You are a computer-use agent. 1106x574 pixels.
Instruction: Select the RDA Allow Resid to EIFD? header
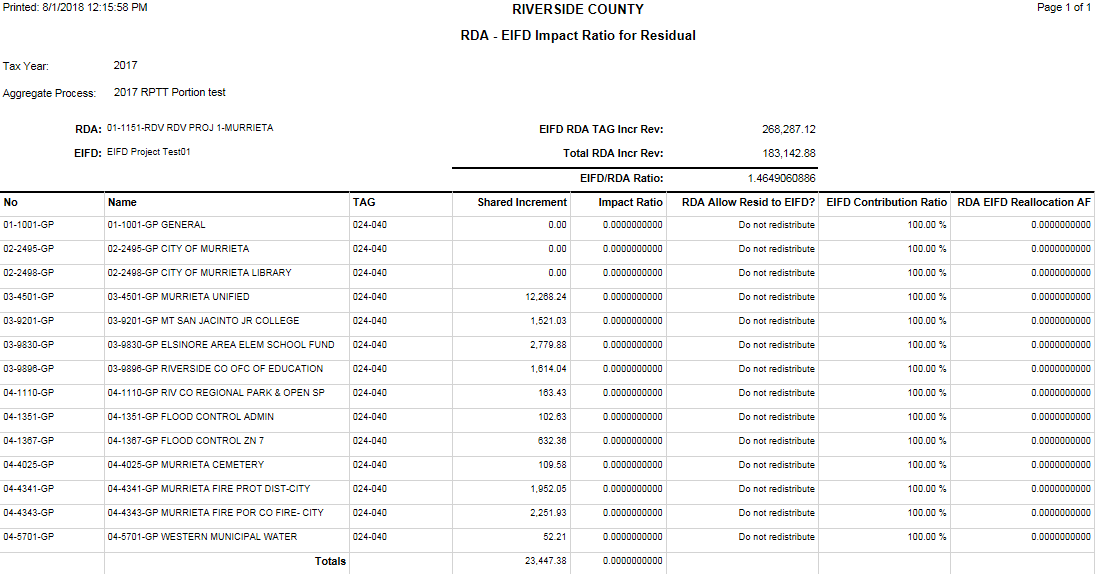click(750, 202)
